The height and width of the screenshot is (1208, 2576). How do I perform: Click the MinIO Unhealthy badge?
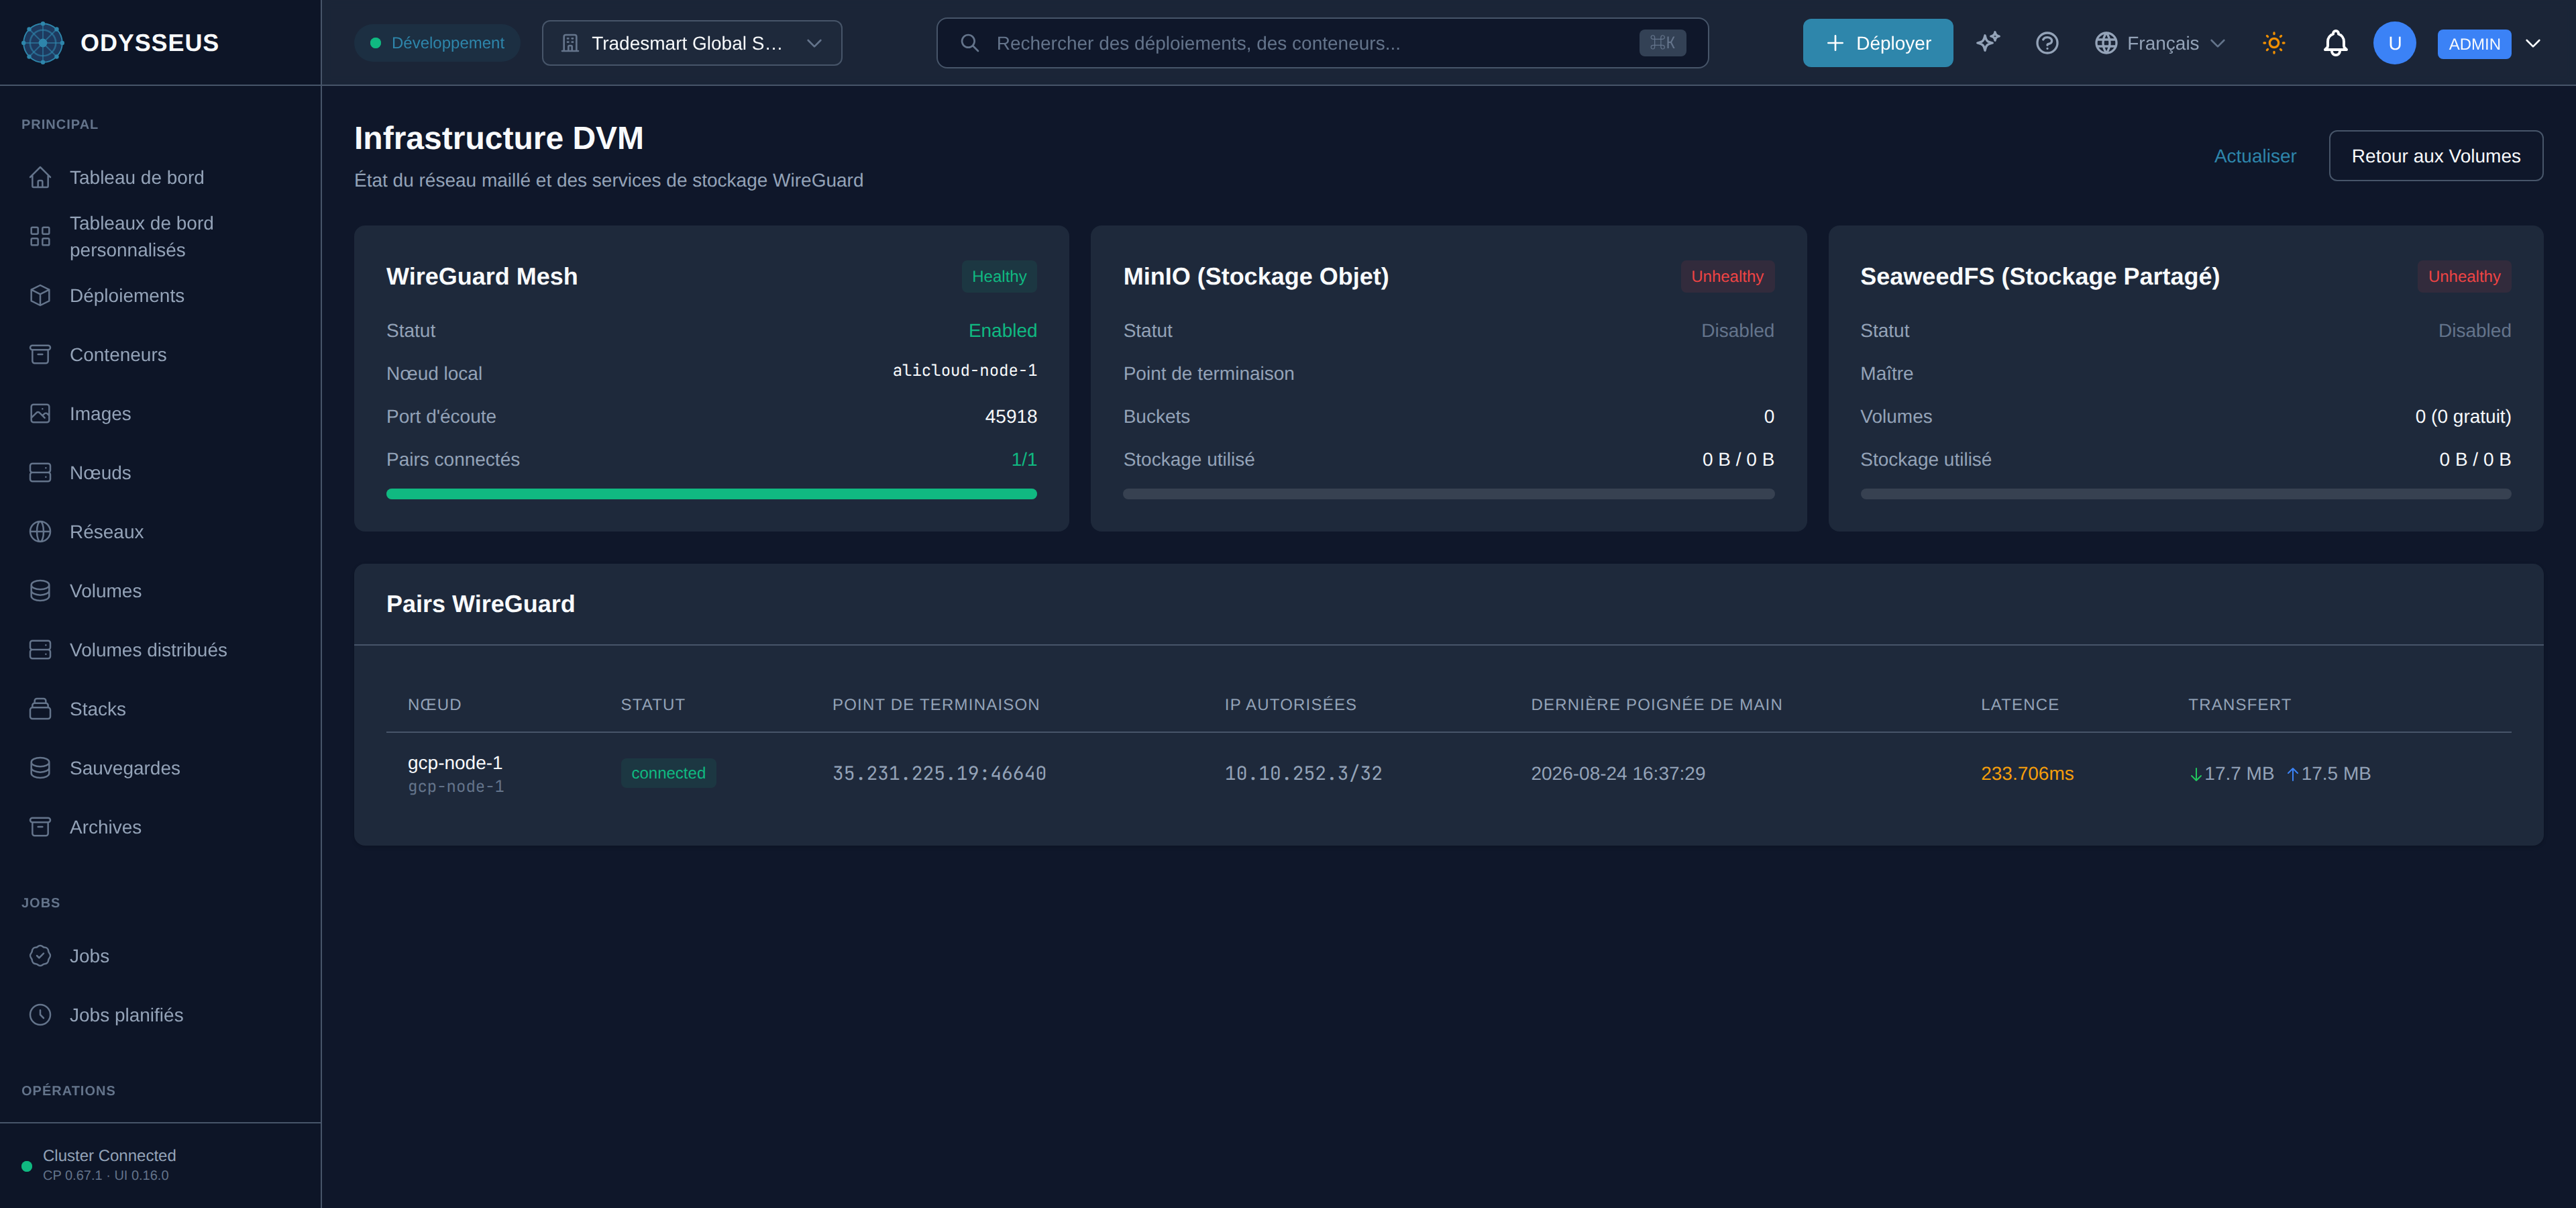[1727, 277]
